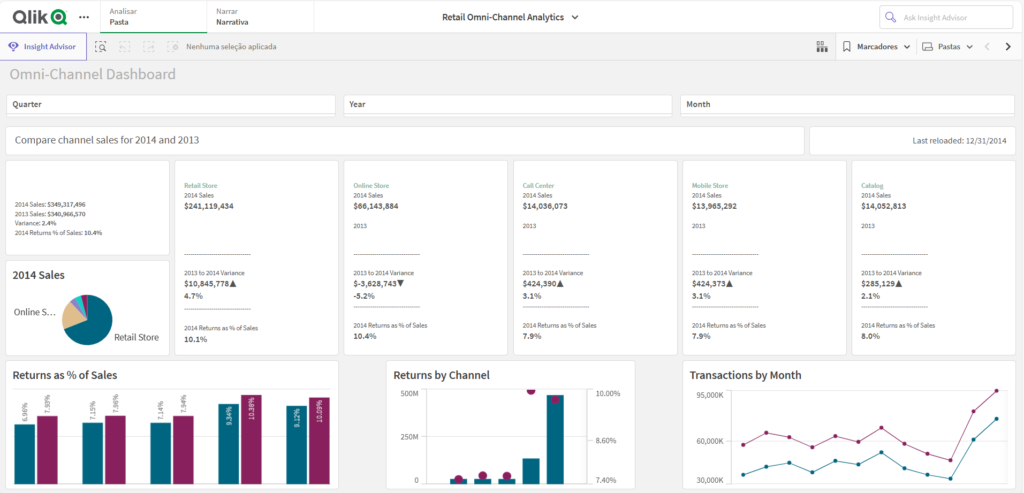Image resolution: width=1024 pixels, height=493 pixels.
Task: Open the Quarter filter pane
Action: (x=170, y=104)
